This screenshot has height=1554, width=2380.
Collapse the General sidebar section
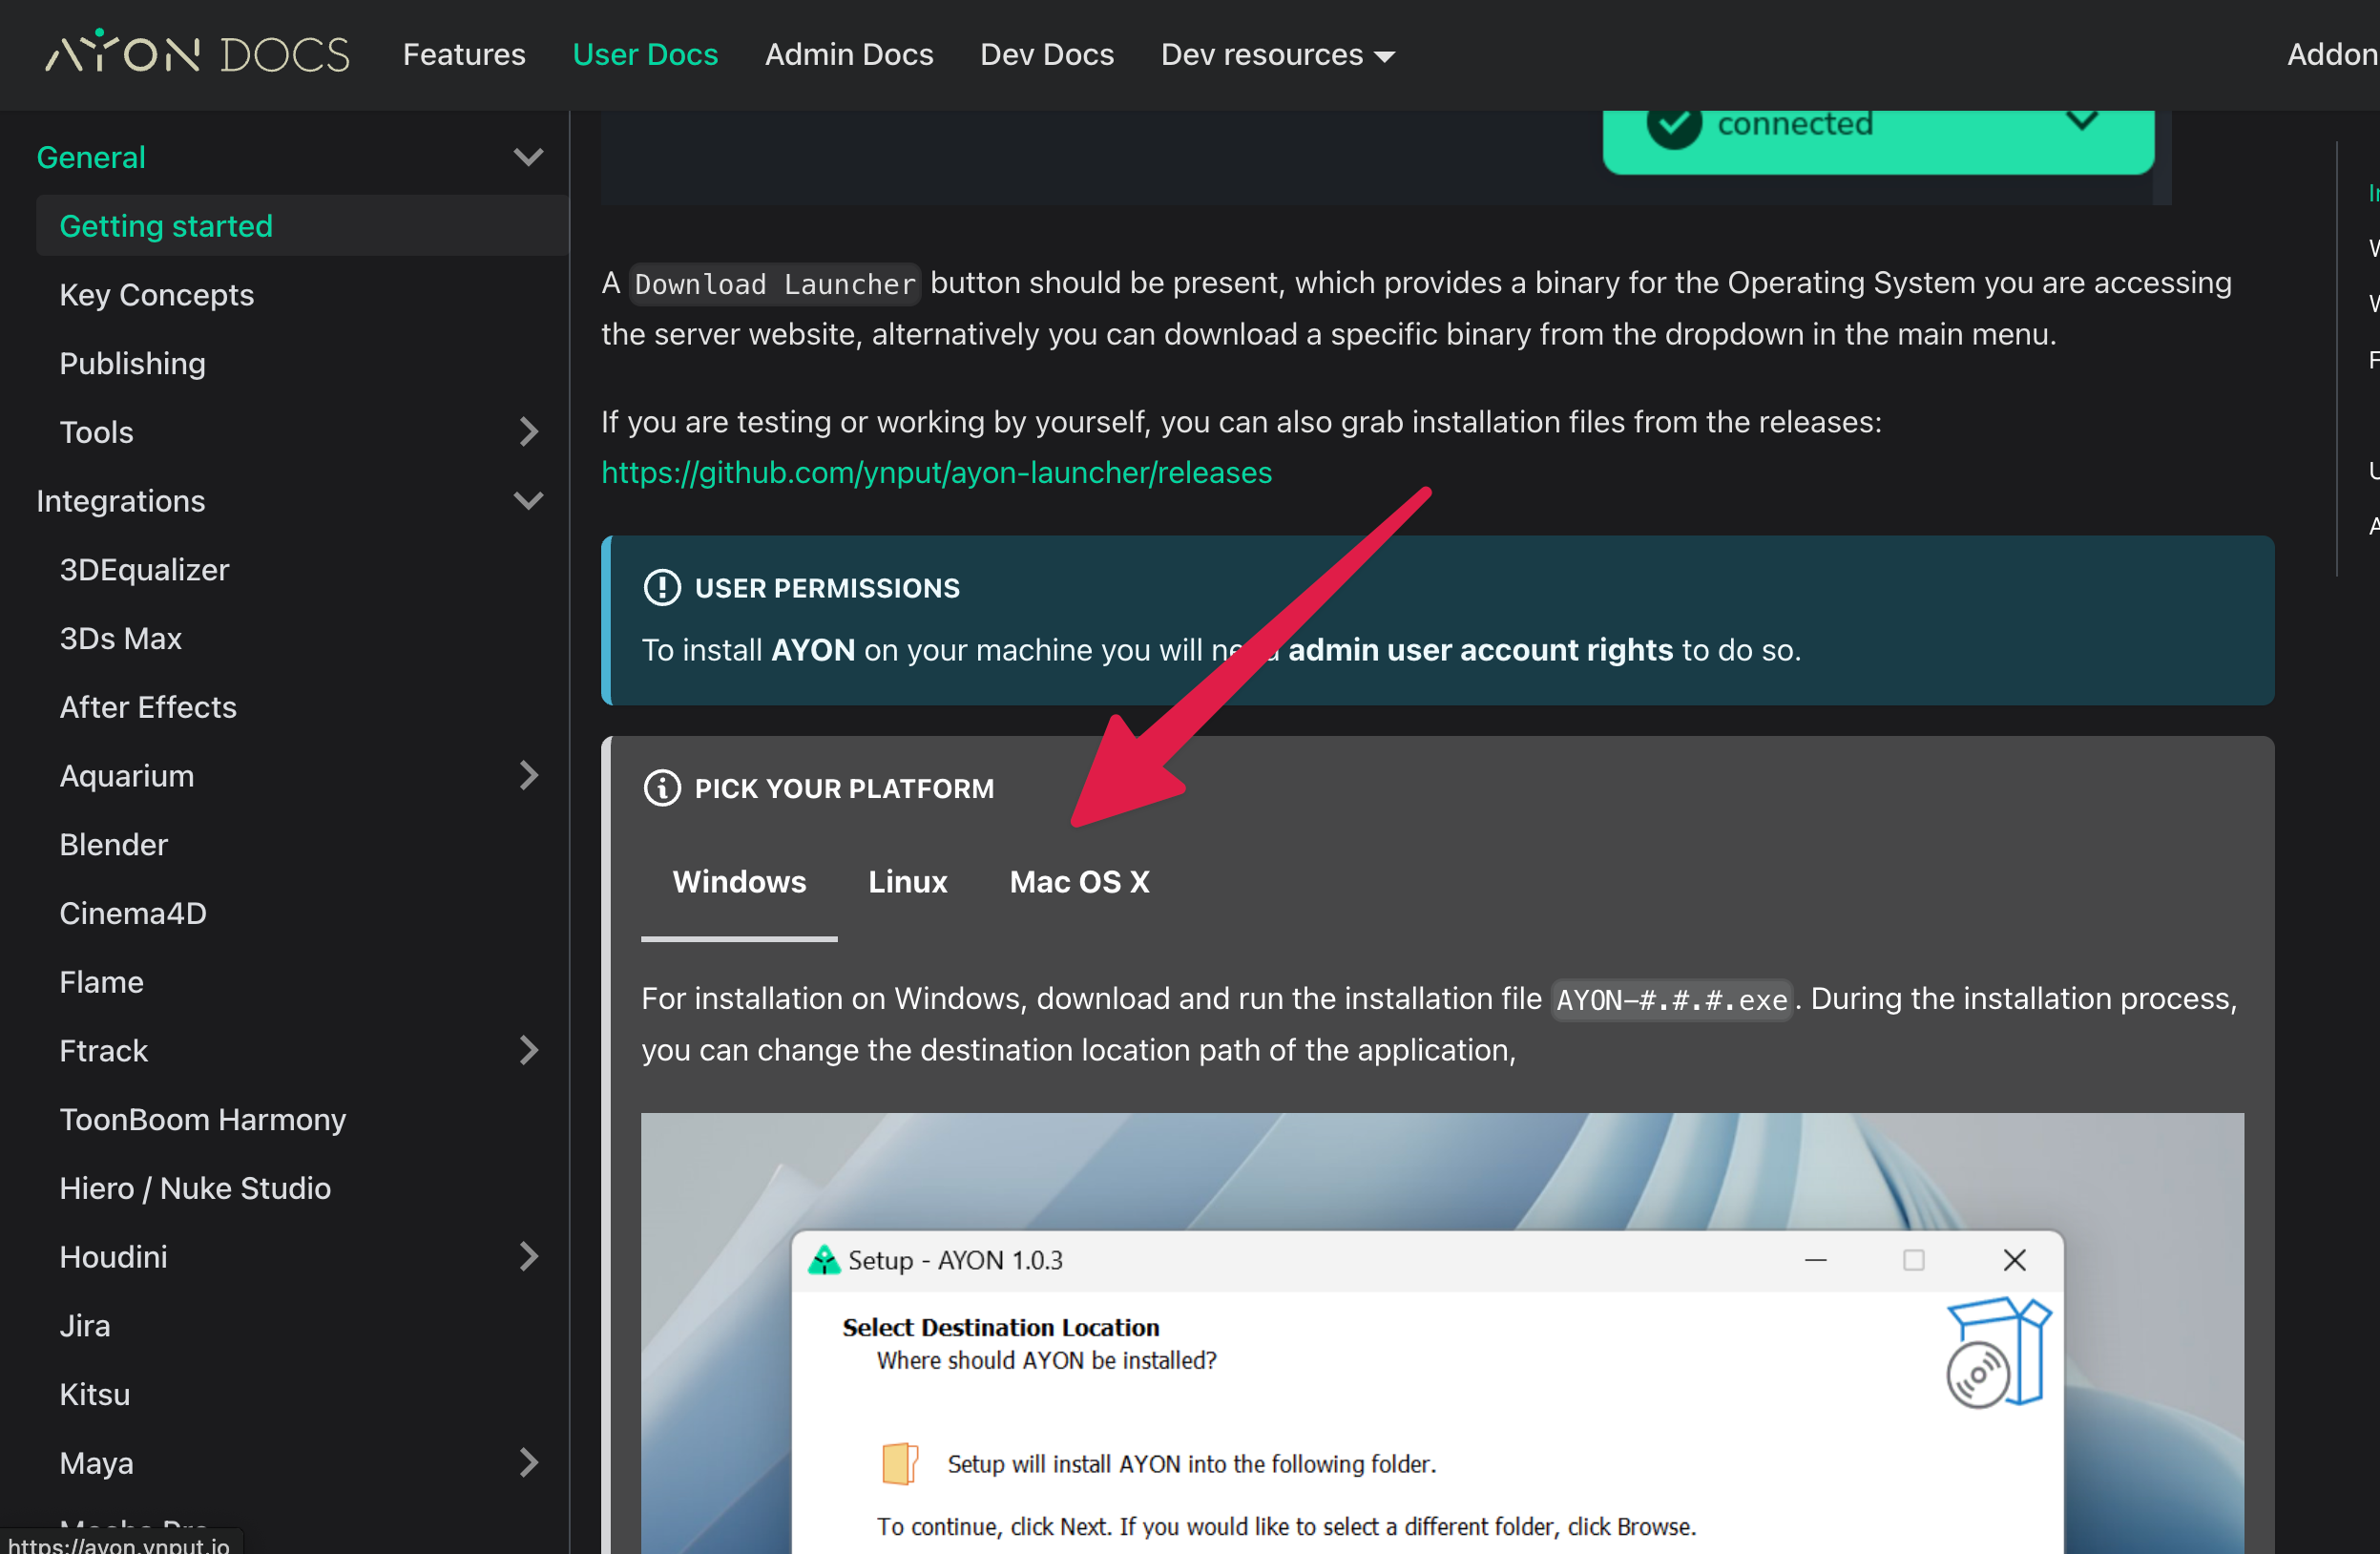coord(528,157)
